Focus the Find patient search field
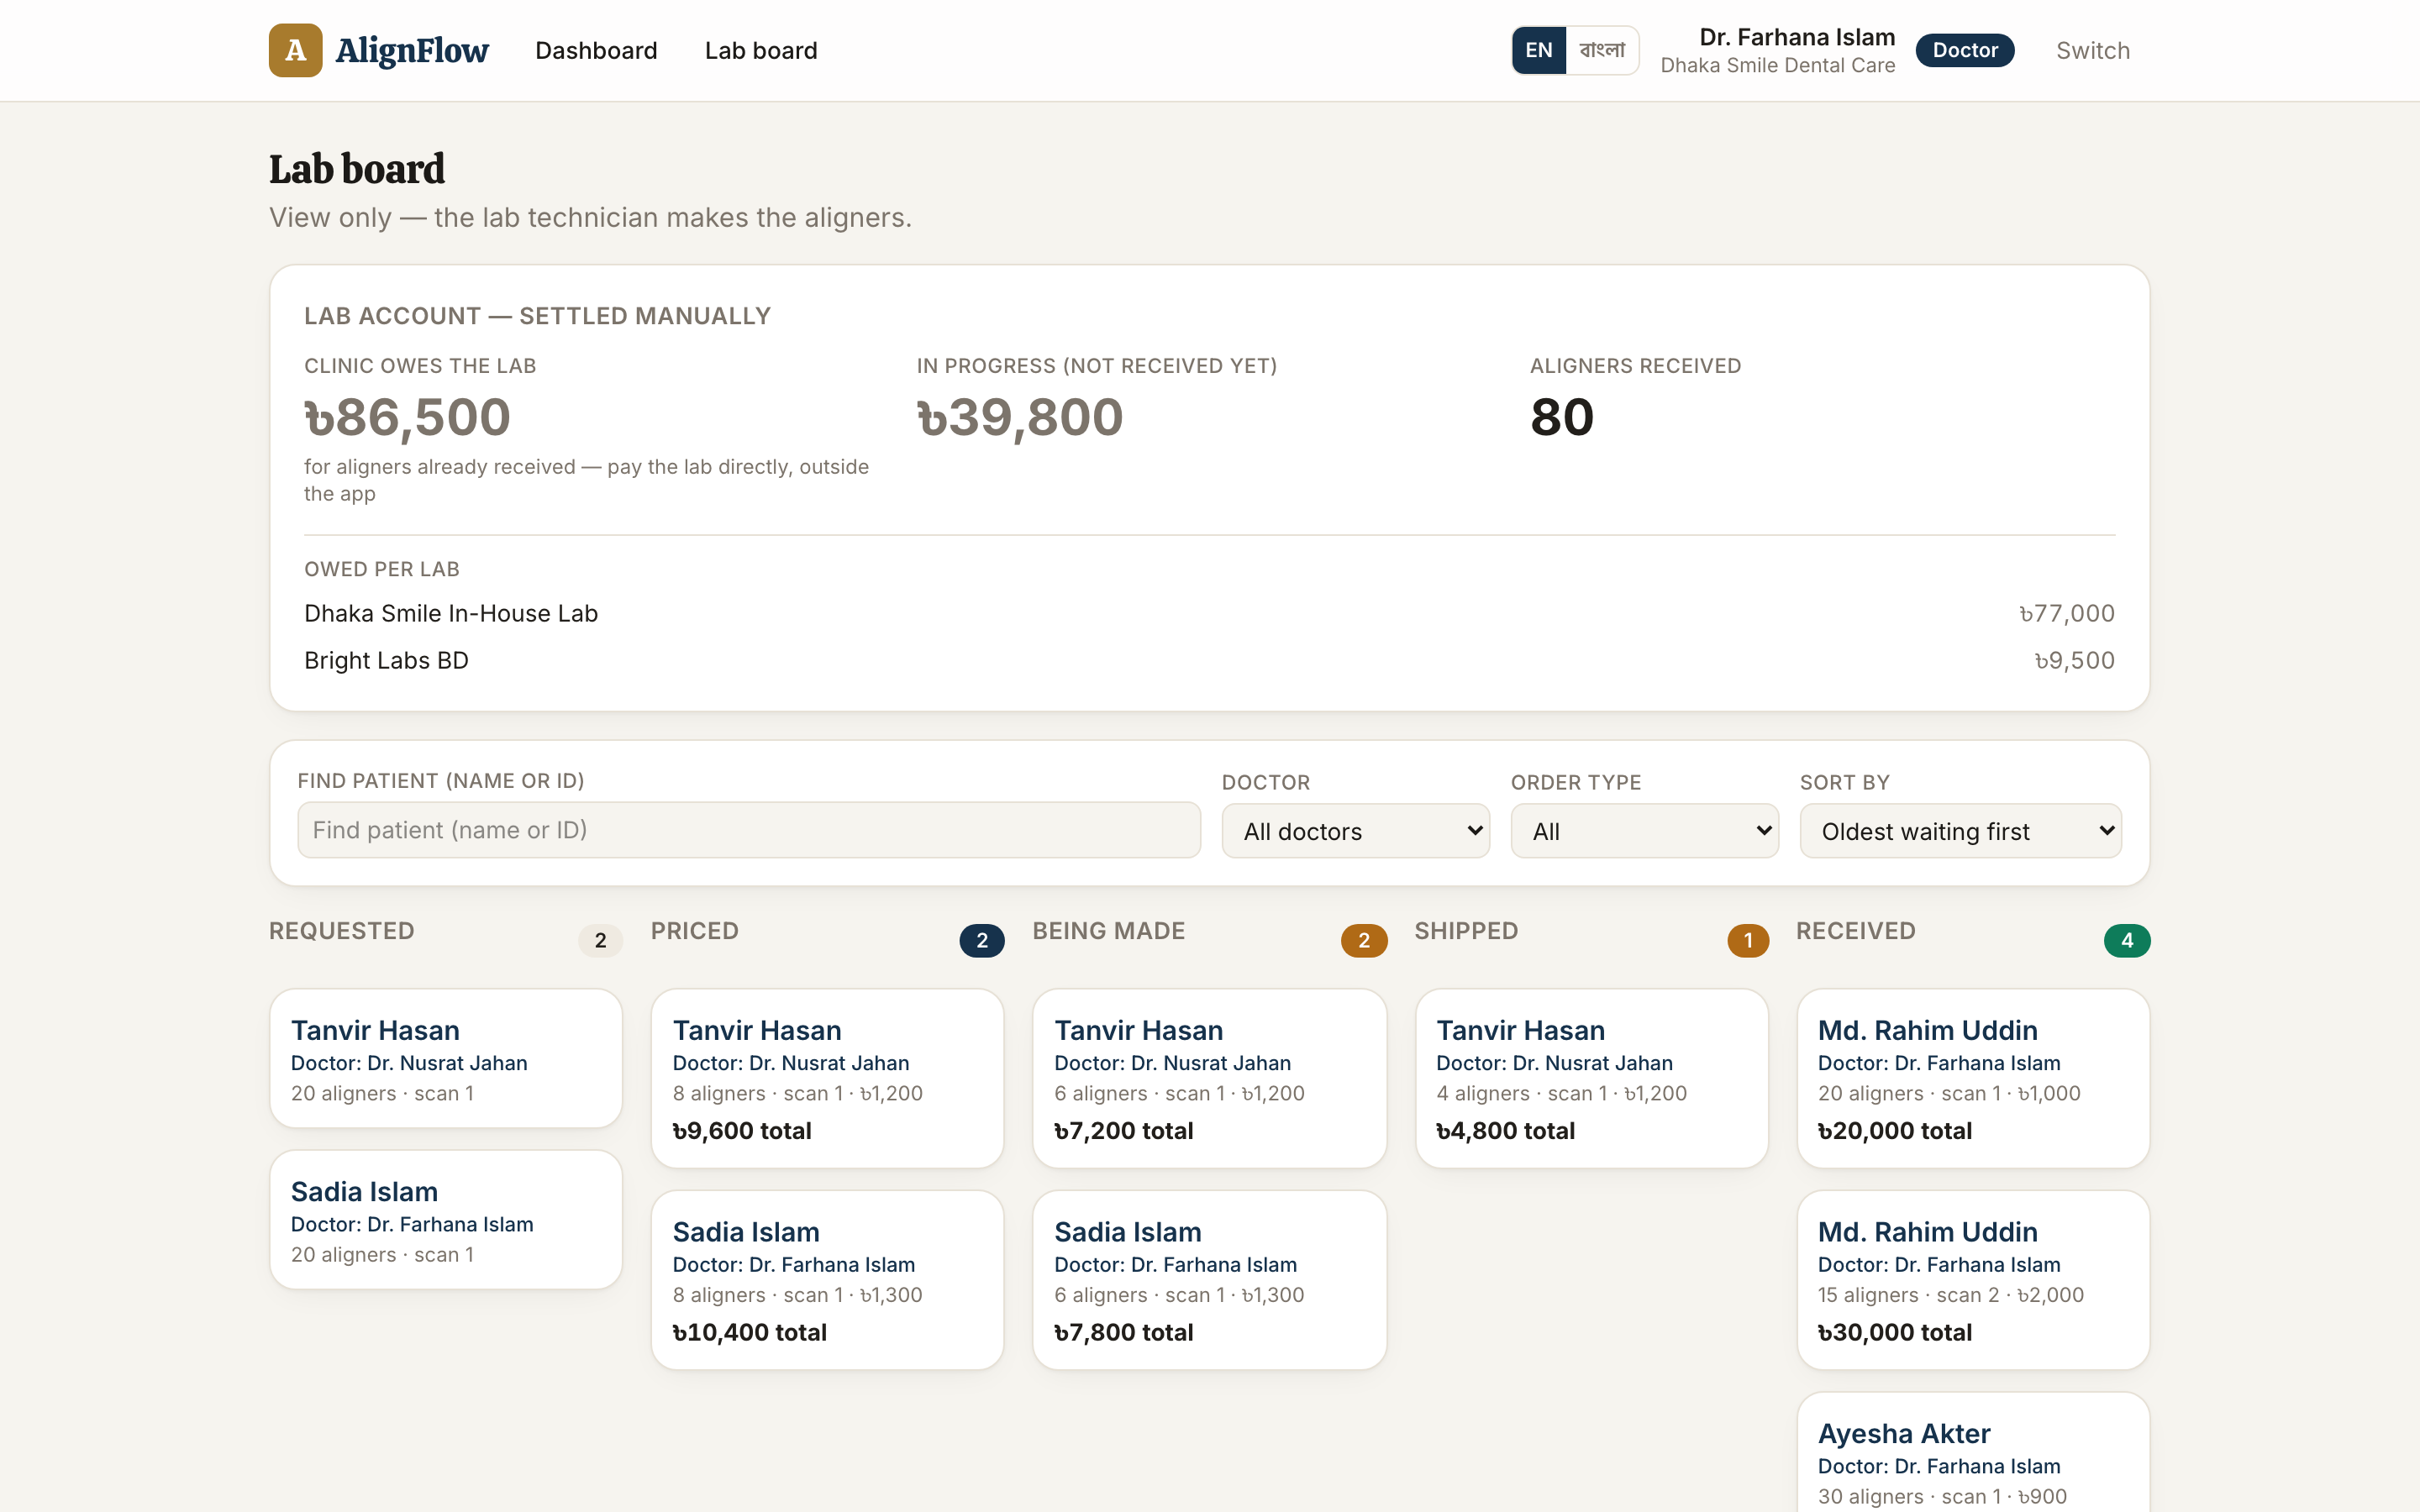Viewport: 2420px width, 1512px height. coord(749,830)
